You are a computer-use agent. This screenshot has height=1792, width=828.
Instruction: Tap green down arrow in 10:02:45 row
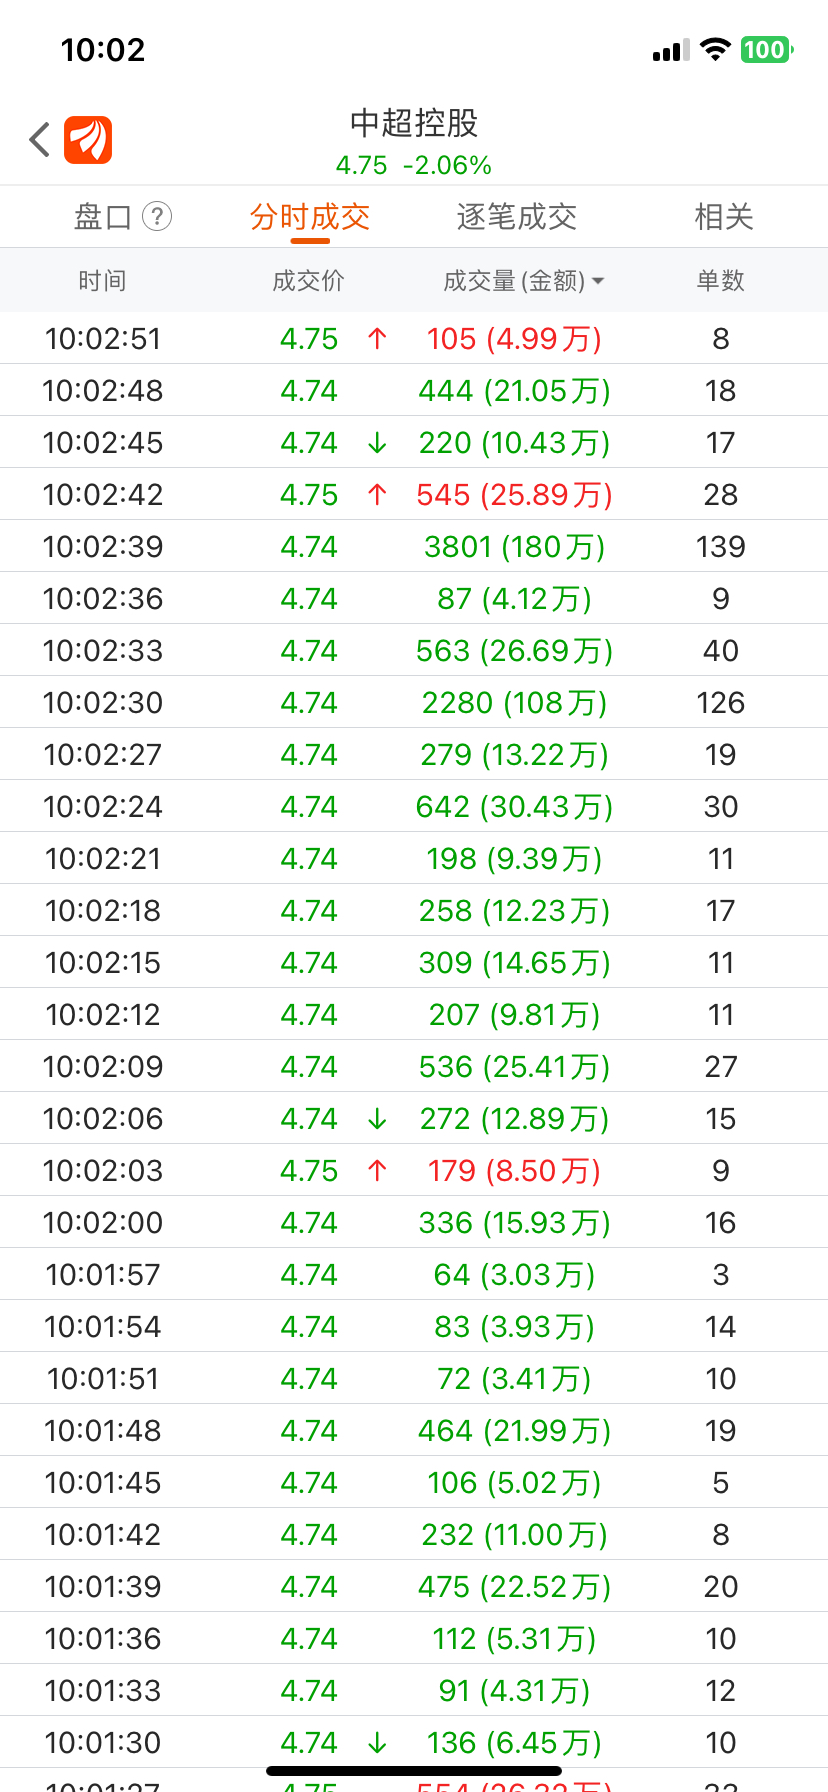click(x=377, y=443)
